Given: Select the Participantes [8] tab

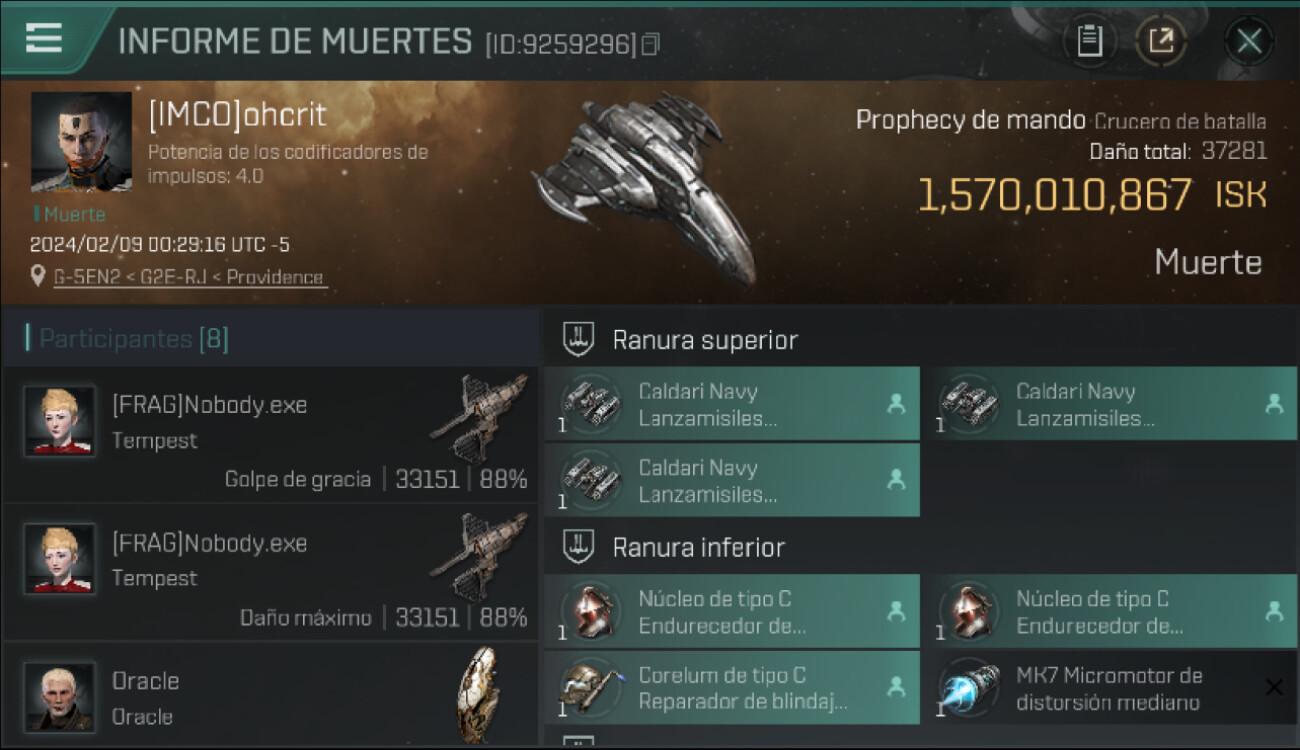Looking at the screenshot, I should point(134,339).
